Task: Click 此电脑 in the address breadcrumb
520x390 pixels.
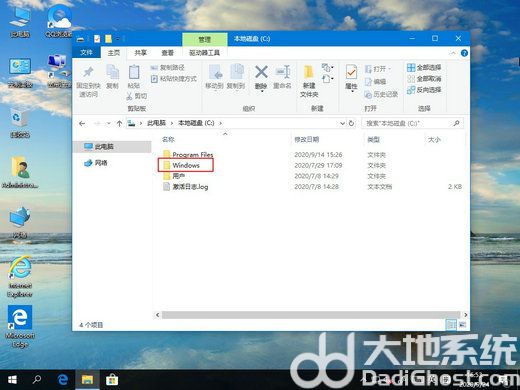Action: (156, 123)
